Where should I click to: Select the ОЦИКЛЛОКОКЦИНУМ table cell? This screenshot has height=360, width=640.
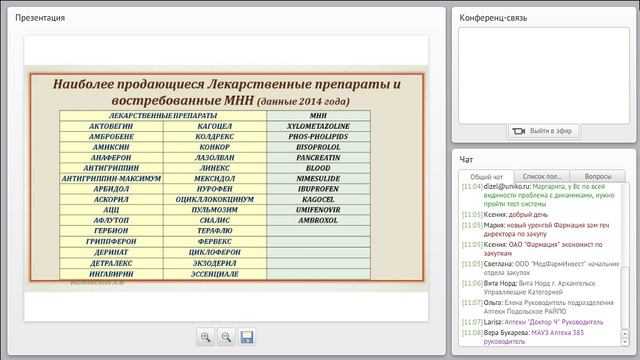pos(215,200)
